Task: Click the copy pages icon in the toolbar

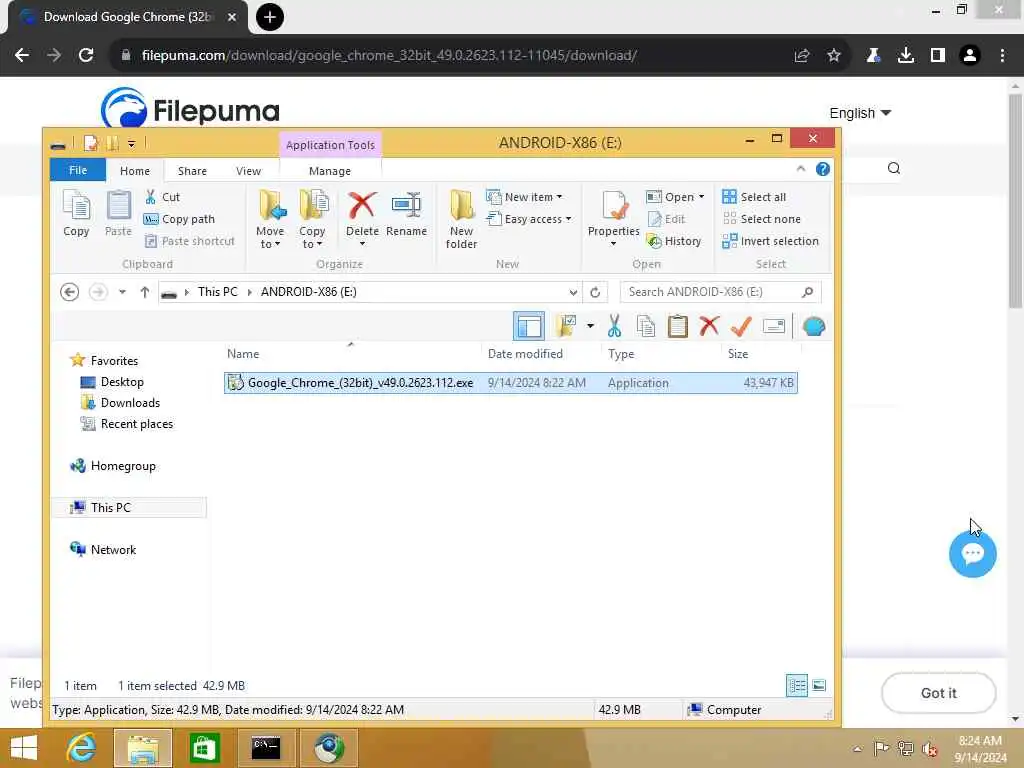Action: 646,326
